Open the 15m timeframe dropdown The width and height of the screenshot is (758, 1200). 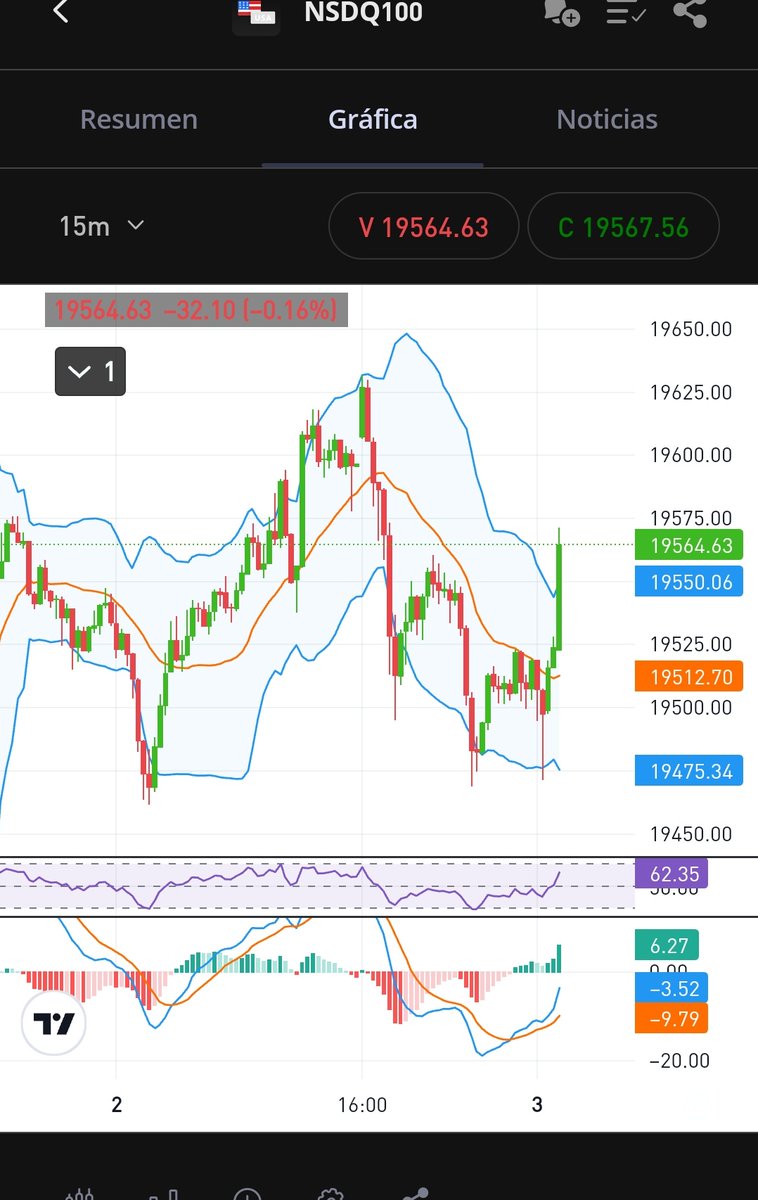click(102, 226)
